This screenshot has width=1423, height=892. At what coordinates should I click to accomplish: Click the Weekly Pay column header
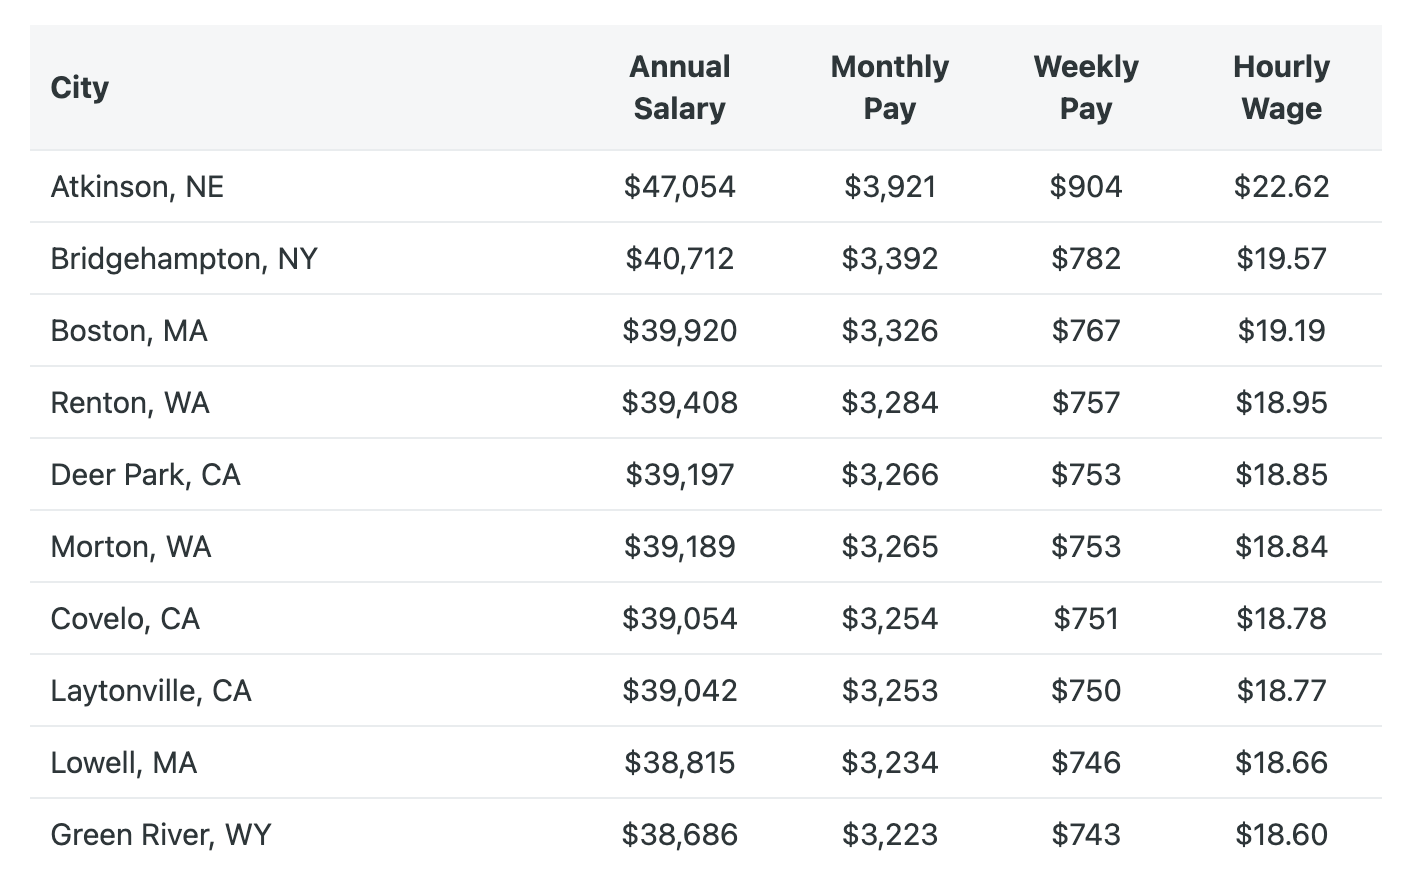[x=1086, y=88]
